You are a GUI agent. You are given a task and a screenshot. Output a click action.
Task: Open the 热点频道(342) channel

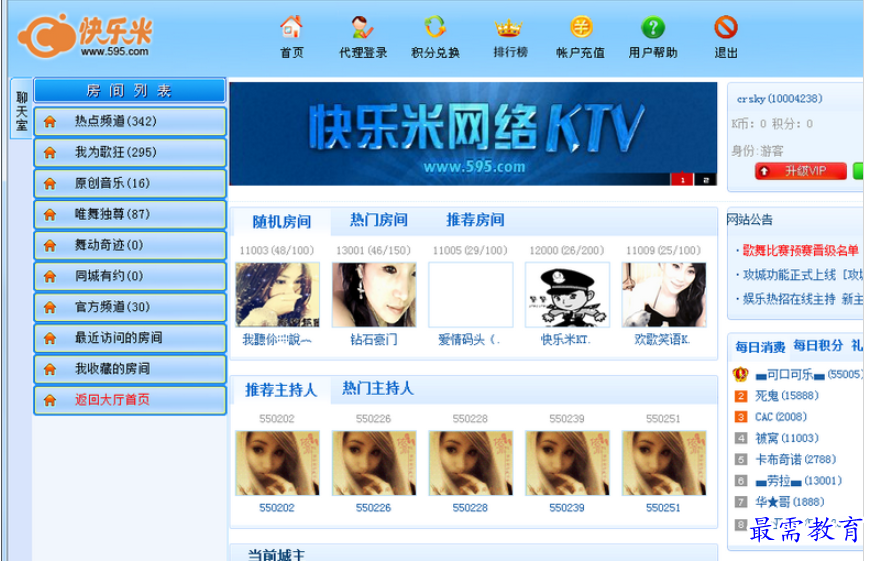point(130,122)
